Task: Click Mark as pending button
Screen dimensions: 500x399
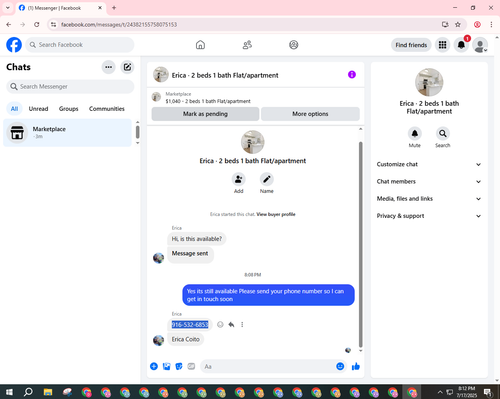Action: [x=205, y=114]
